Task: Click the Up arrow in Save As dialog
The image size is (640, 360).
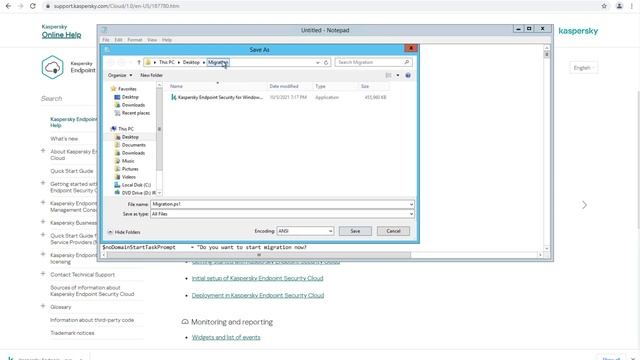Action: pyautogui.click(x=139, y=62)
